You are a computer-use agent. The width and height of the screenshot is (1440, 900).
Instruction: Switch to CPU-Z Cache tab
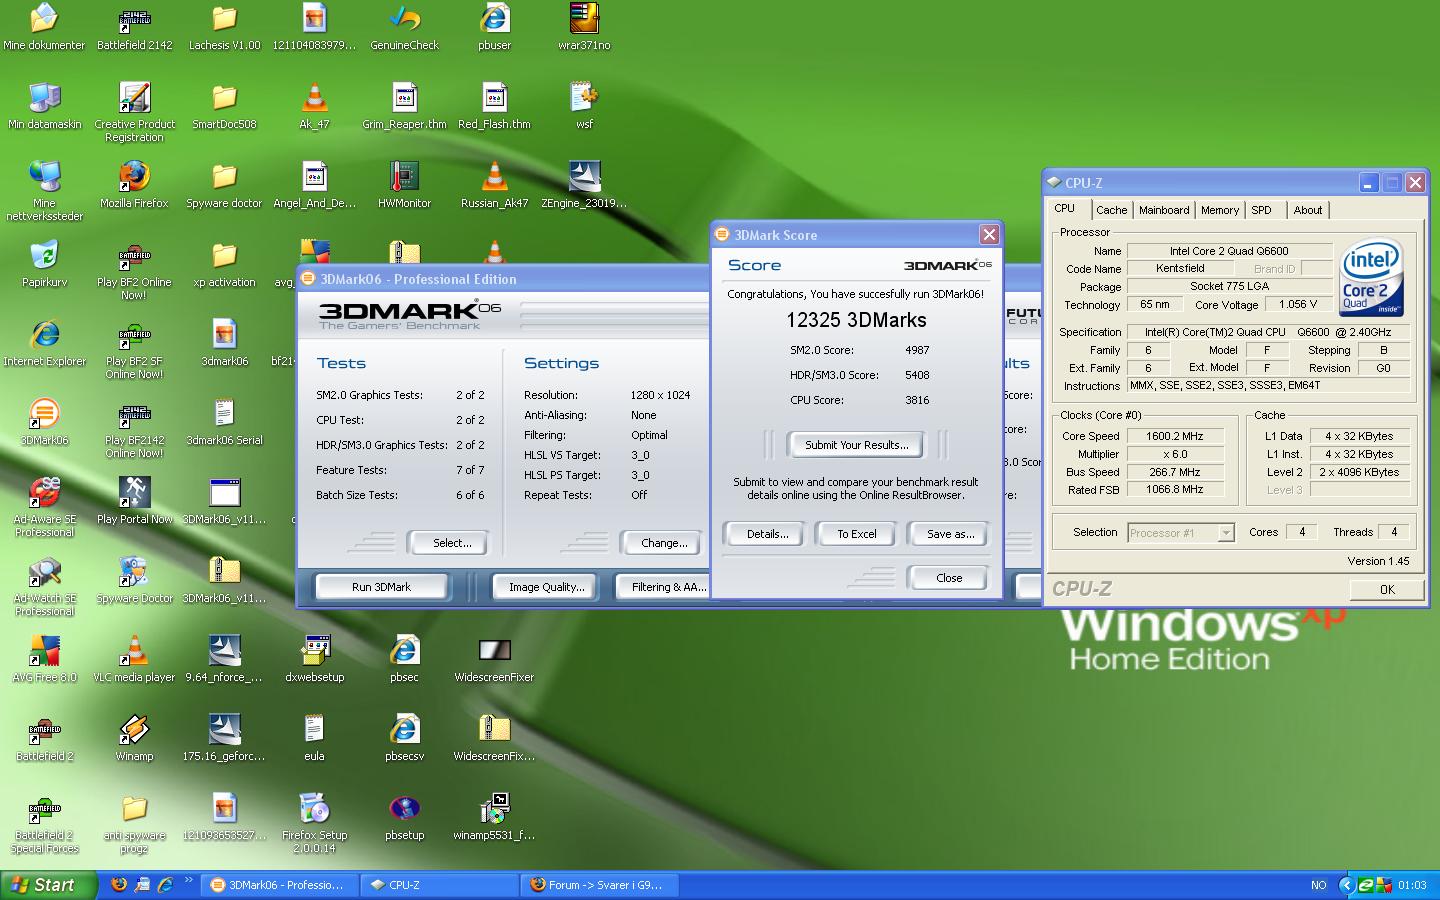pyautogui.click(x=1111, y=210)
